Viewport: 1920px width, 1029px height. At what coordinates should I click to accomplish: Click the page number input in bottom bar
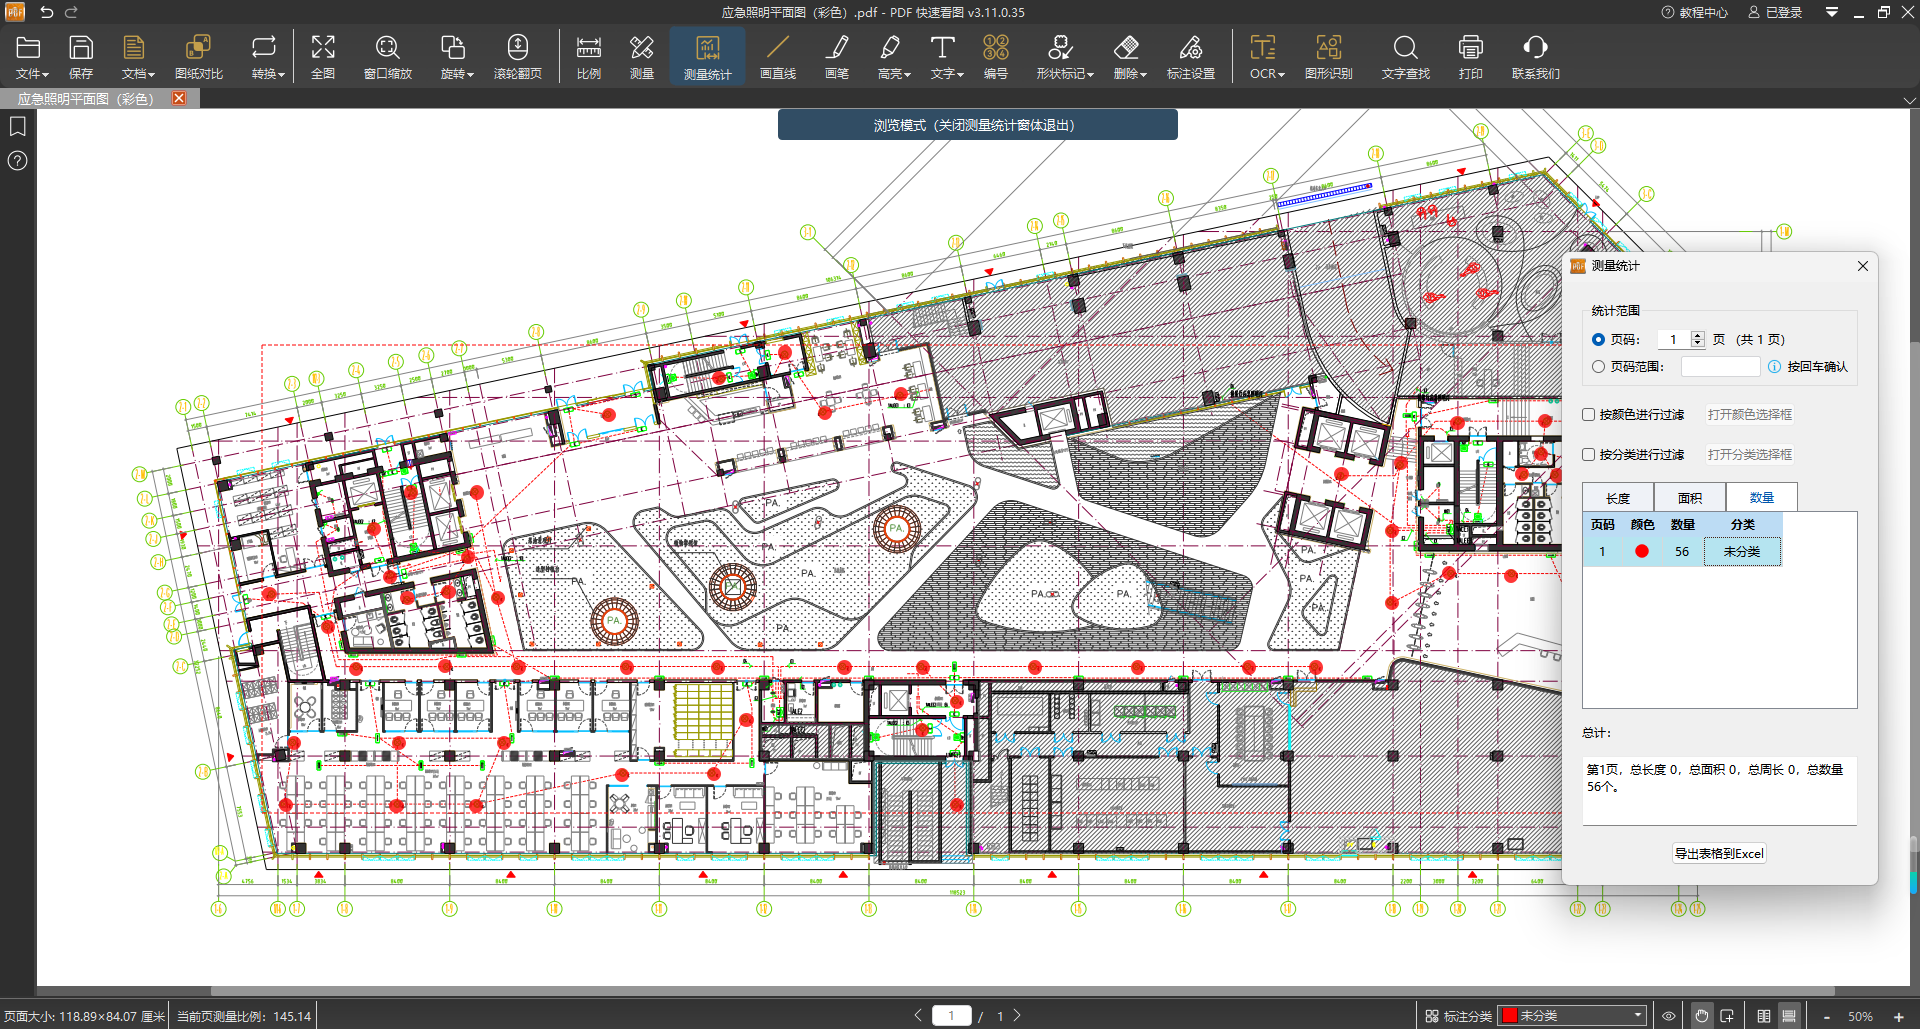click(951, 1016)
